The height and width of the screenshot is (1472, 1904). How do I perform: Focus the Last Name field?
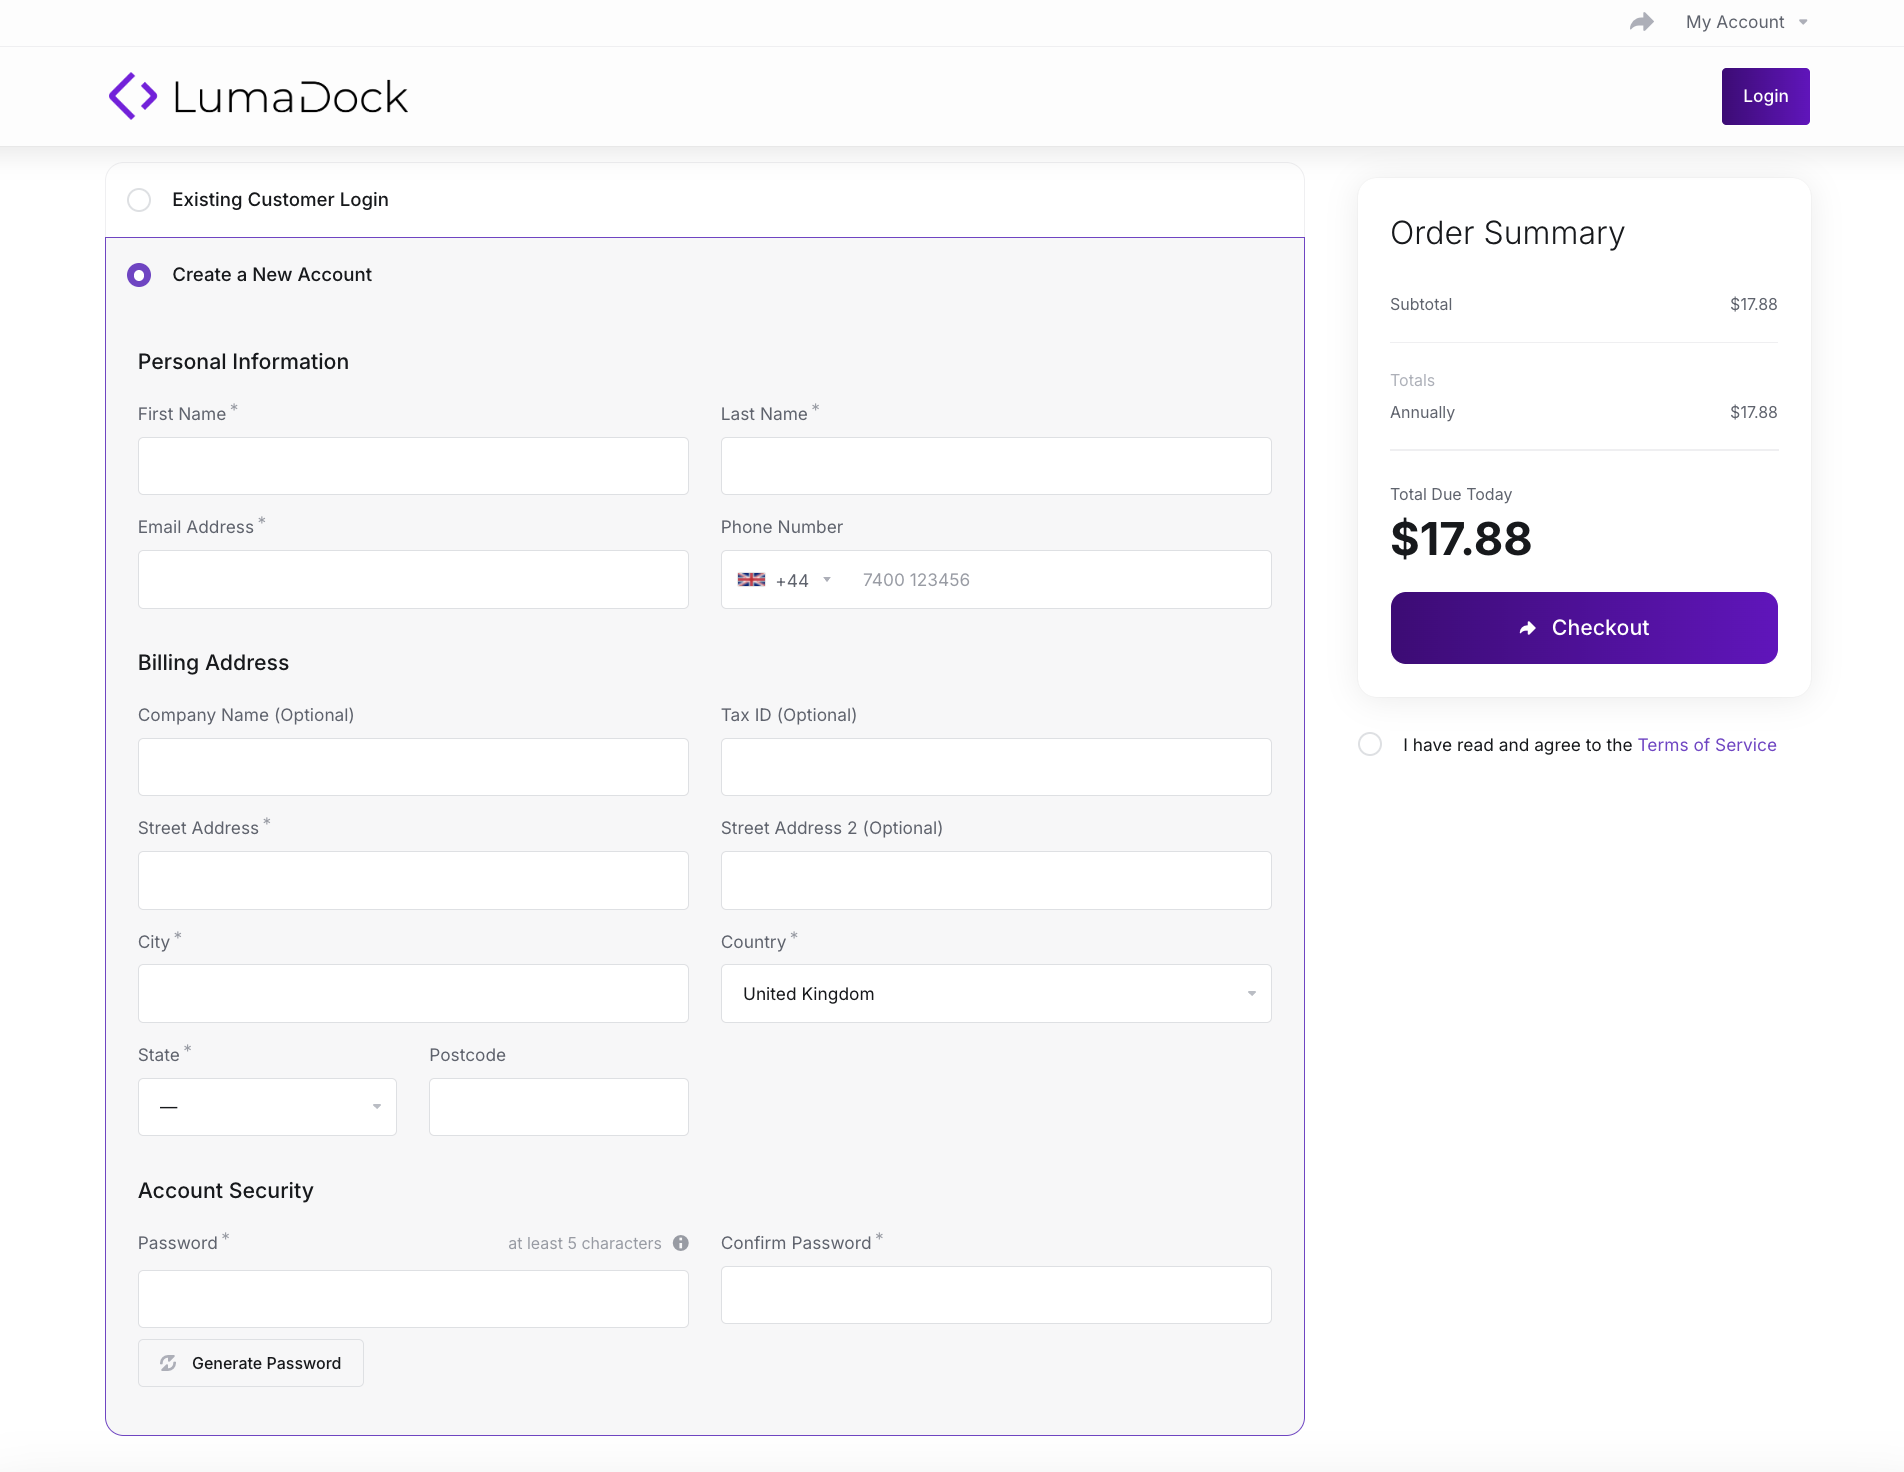pyautogui.click(x=996, y=466)
